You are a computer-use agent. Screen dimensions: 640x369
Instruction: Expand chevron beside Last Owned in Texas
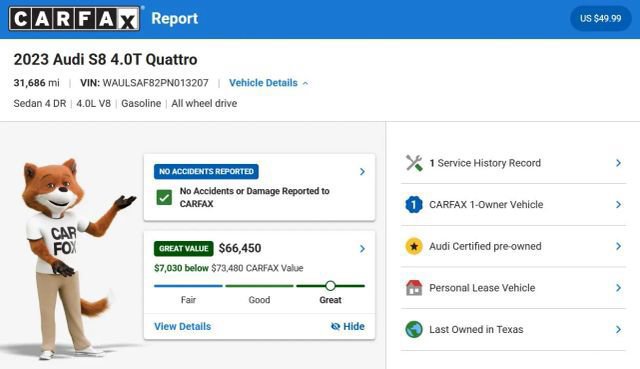(x=618, y=329)
